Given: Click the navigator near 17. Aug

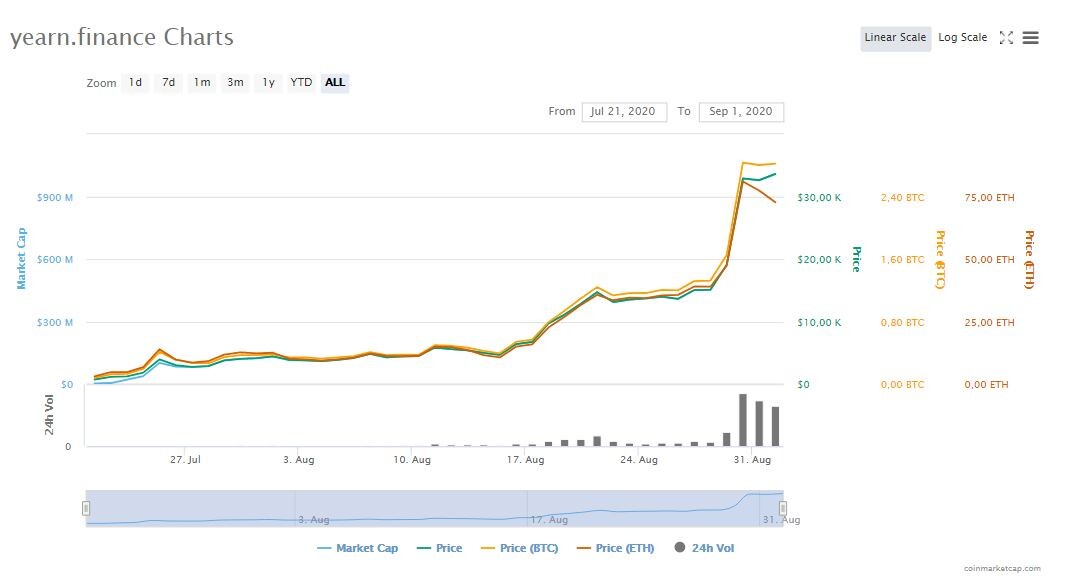Looking at the screenshot, I should [549, 520].
